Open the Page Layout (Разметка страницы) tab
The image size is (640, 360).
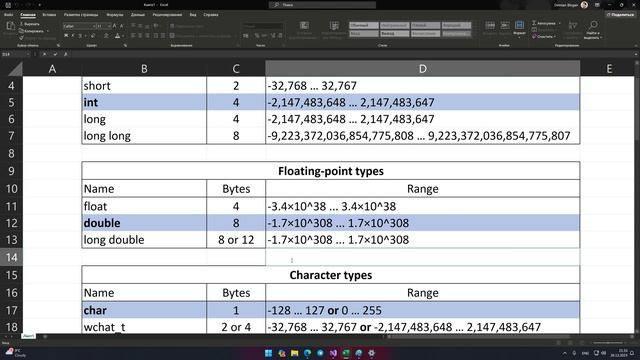tap(81, 15)
